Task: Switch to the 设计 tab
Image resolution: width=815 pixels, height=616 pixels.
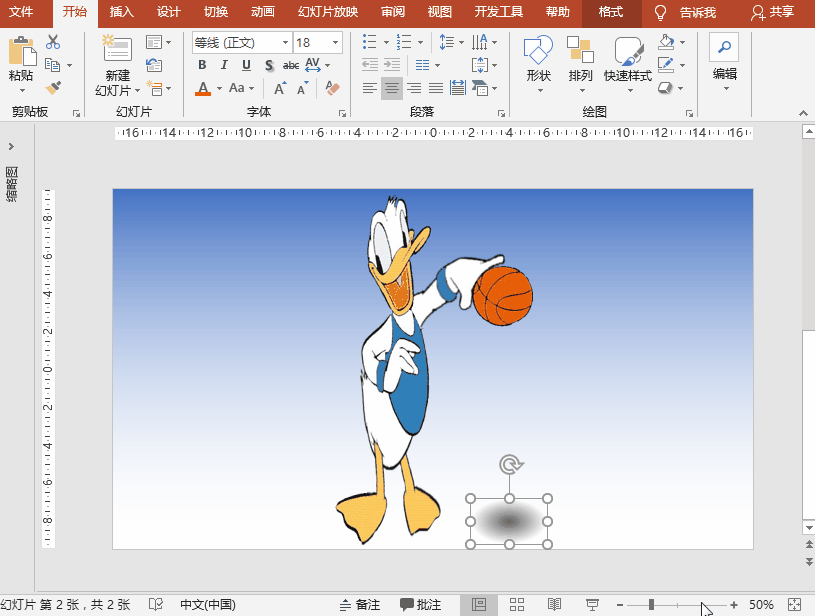Action: pos(168,11)
